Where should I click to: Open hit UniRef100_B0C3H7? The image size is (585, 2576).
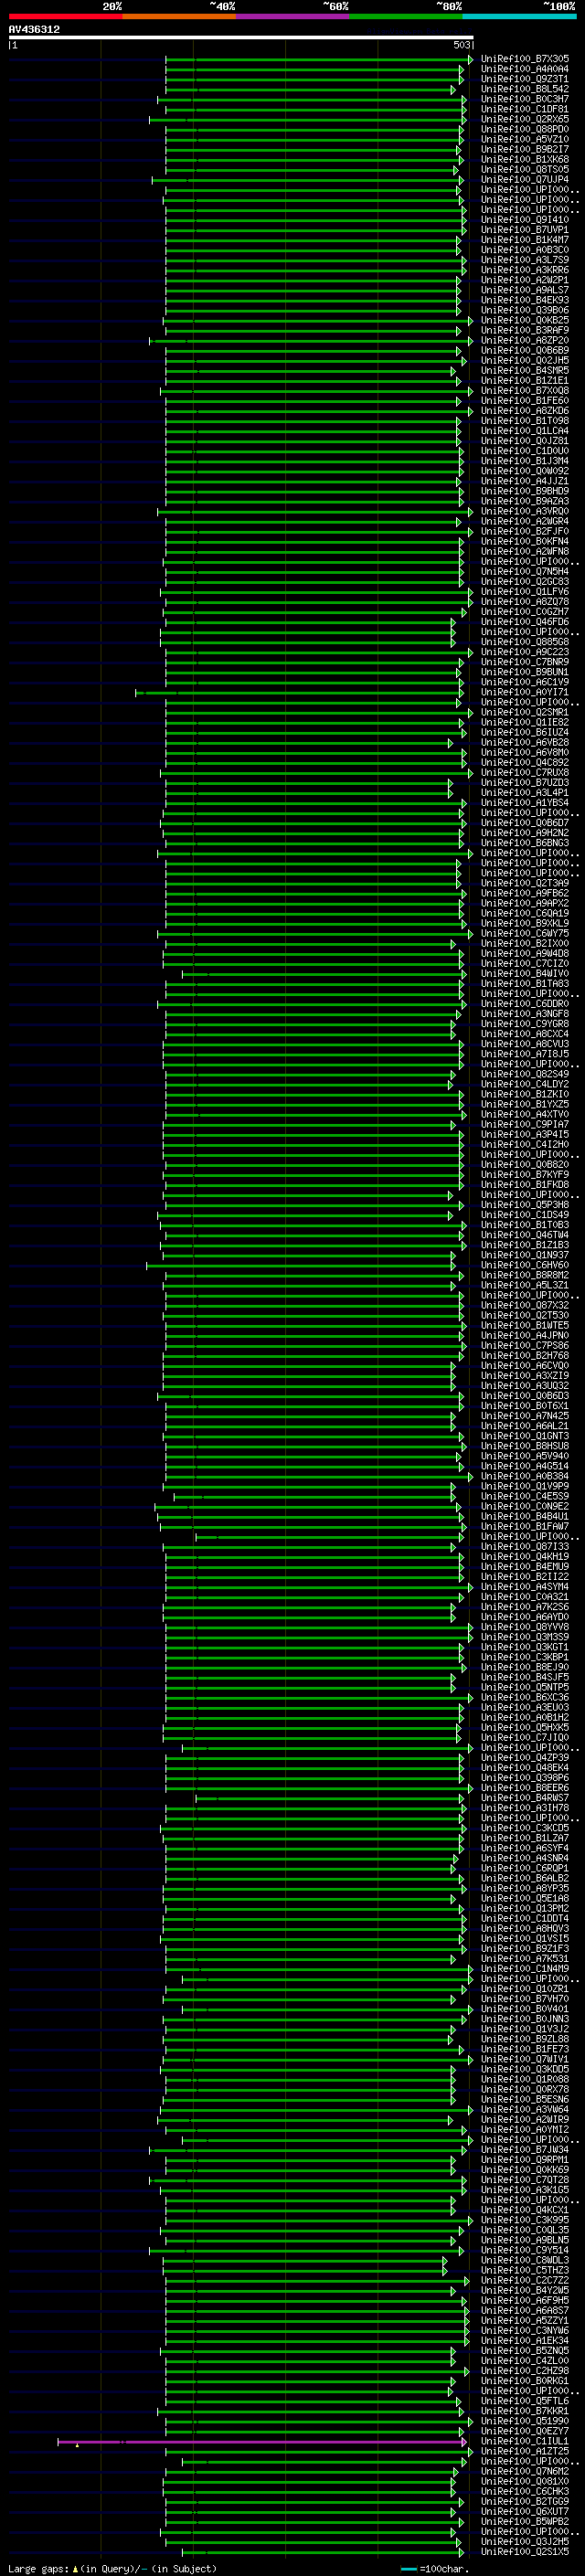pyautogui.click(x=524, y=99)
